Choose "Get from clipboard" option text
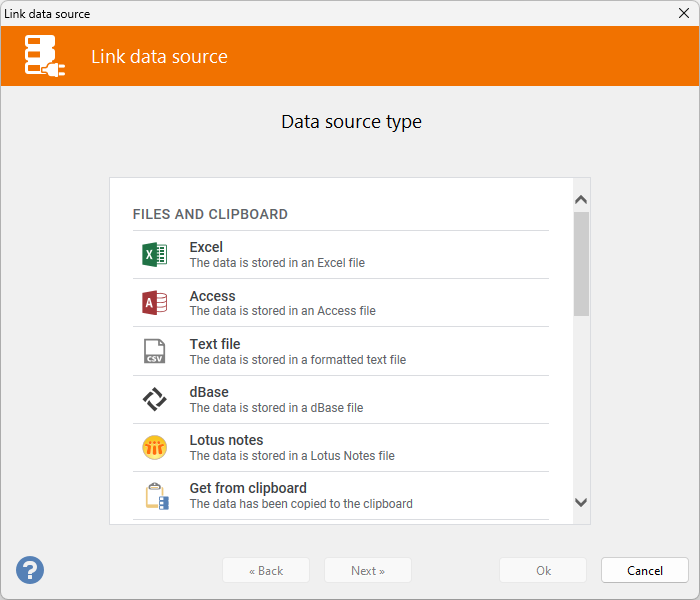700x600 pixels. pyautogui.click(x=248, y=488)
